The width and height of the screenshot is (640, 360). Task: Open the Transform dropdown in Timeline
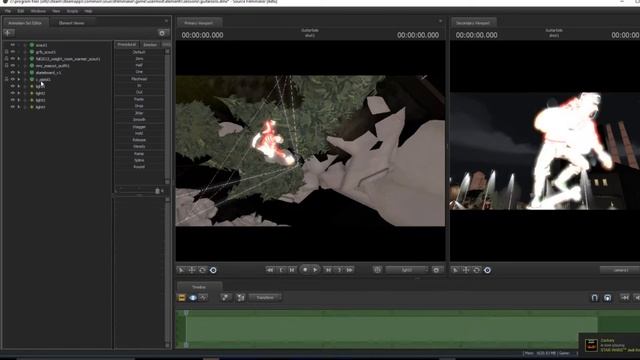pyautogui.click(x=265, y=298)
